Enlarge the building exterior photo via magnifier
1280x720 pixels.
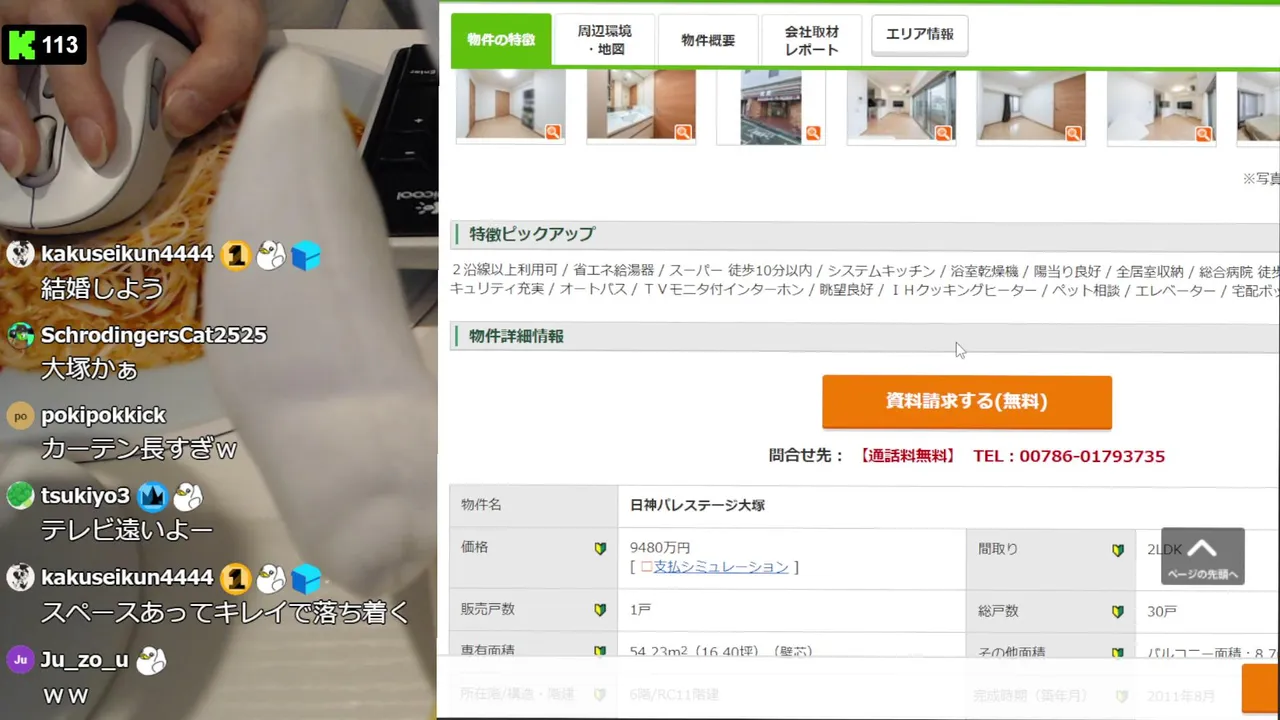[813, 132]
